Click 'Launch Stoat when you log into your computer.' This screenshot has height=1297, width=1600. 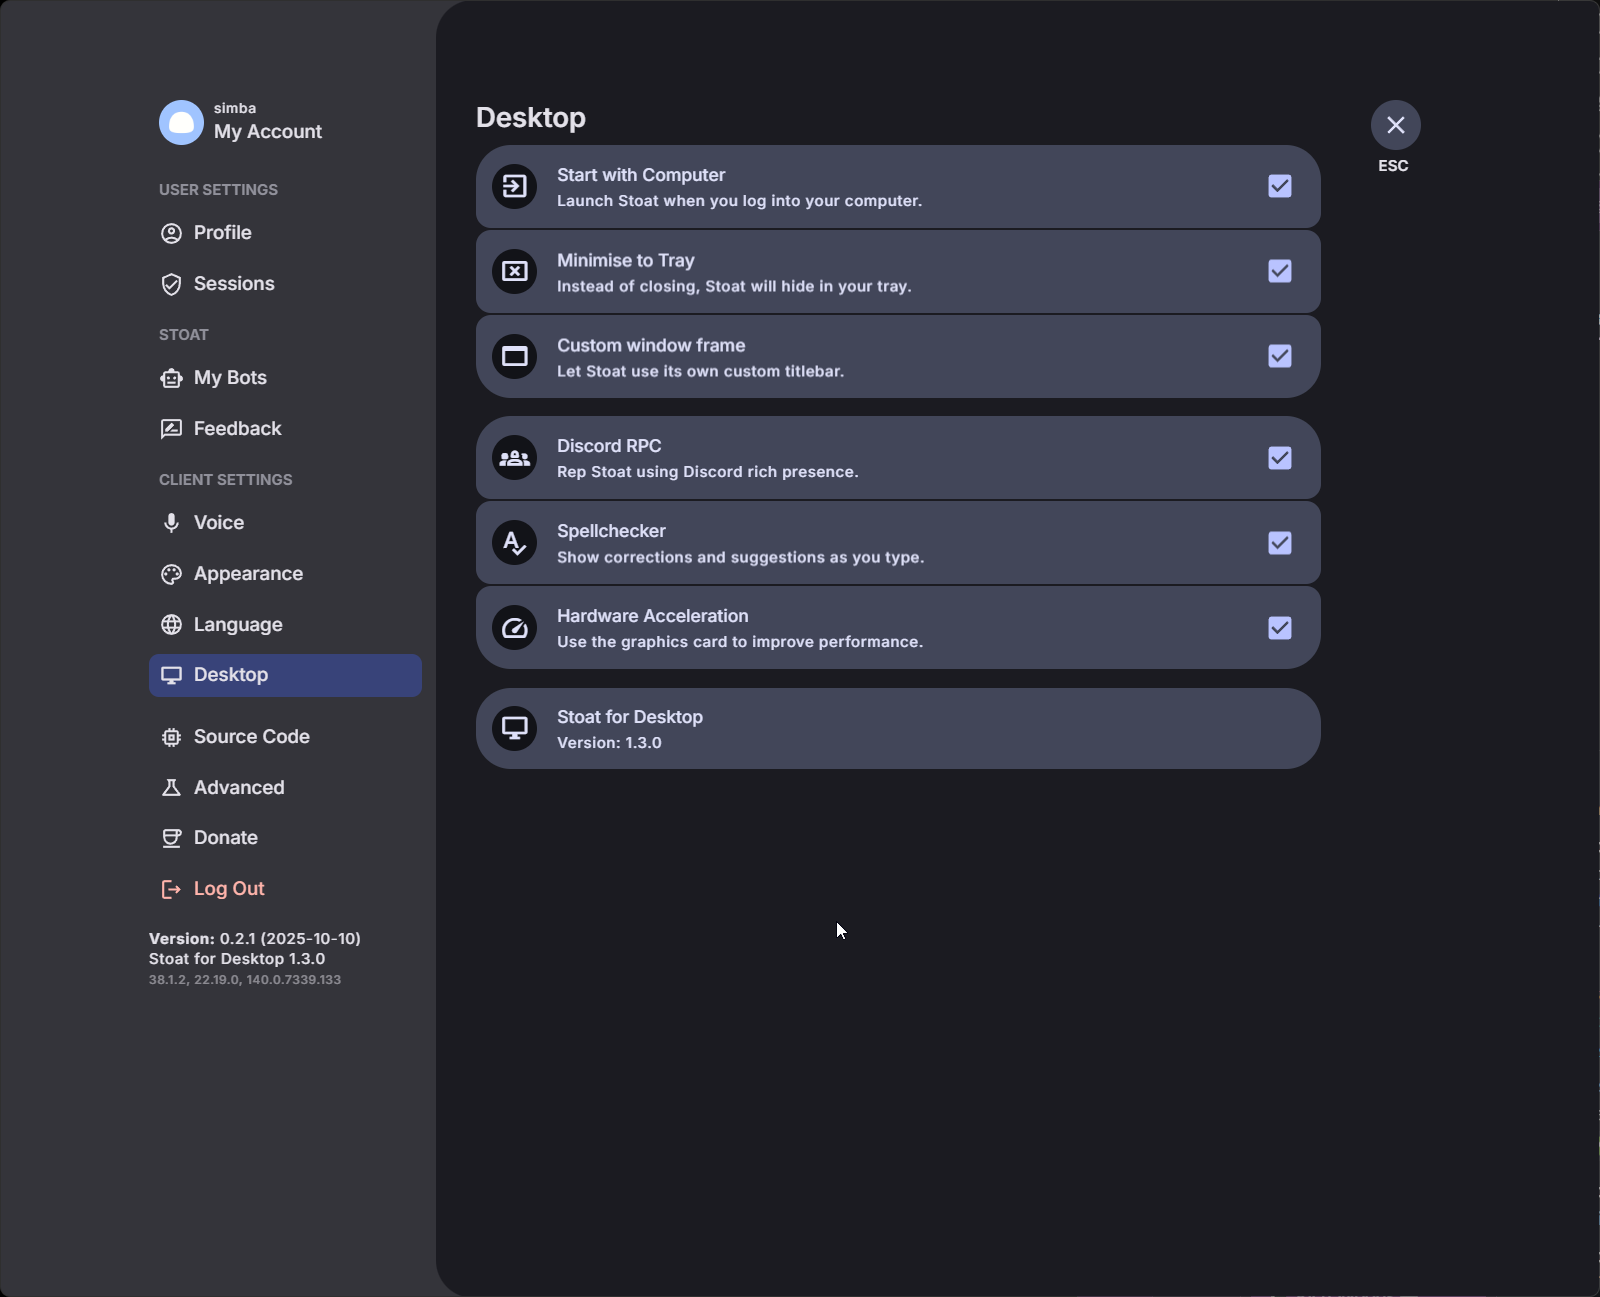(x=739, y=201)
